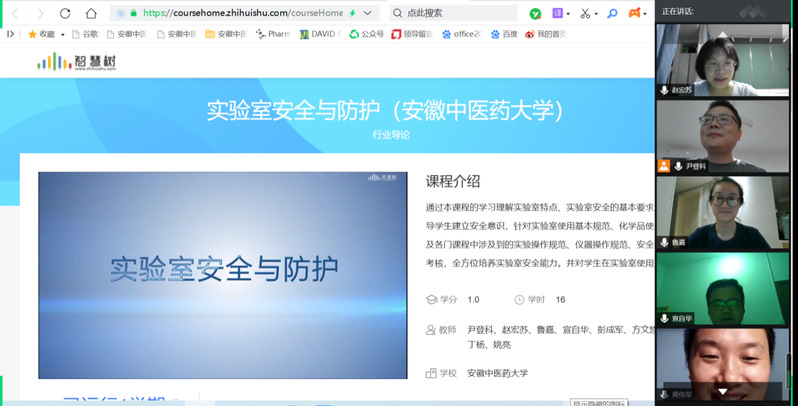Toggle the microphone icon for 赵宏苏
798x406 pixels.
coord(664,90)
